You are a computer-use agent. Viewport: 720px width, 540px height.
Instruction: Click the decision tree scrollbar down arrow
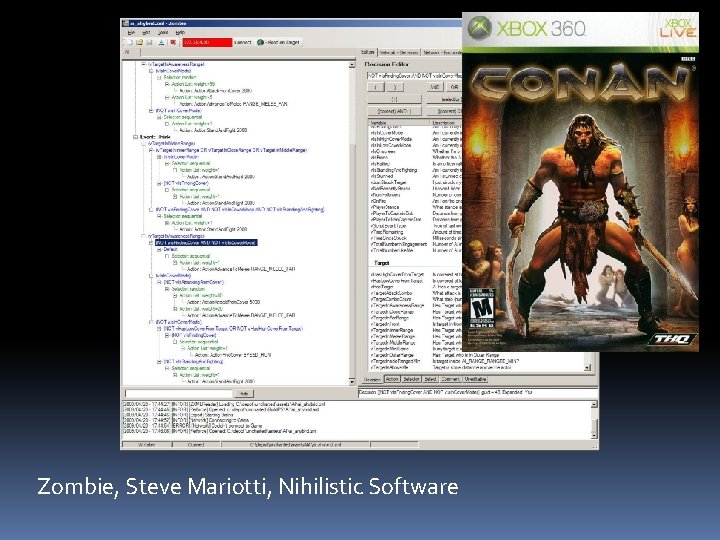(352, 382)
